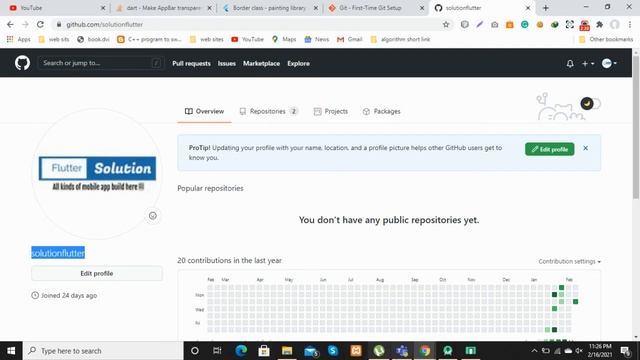Image resolution: width=640 pixels, height=360 pixels.
Task: Bookmark this page with star icon
Action: tap(446, 24)
